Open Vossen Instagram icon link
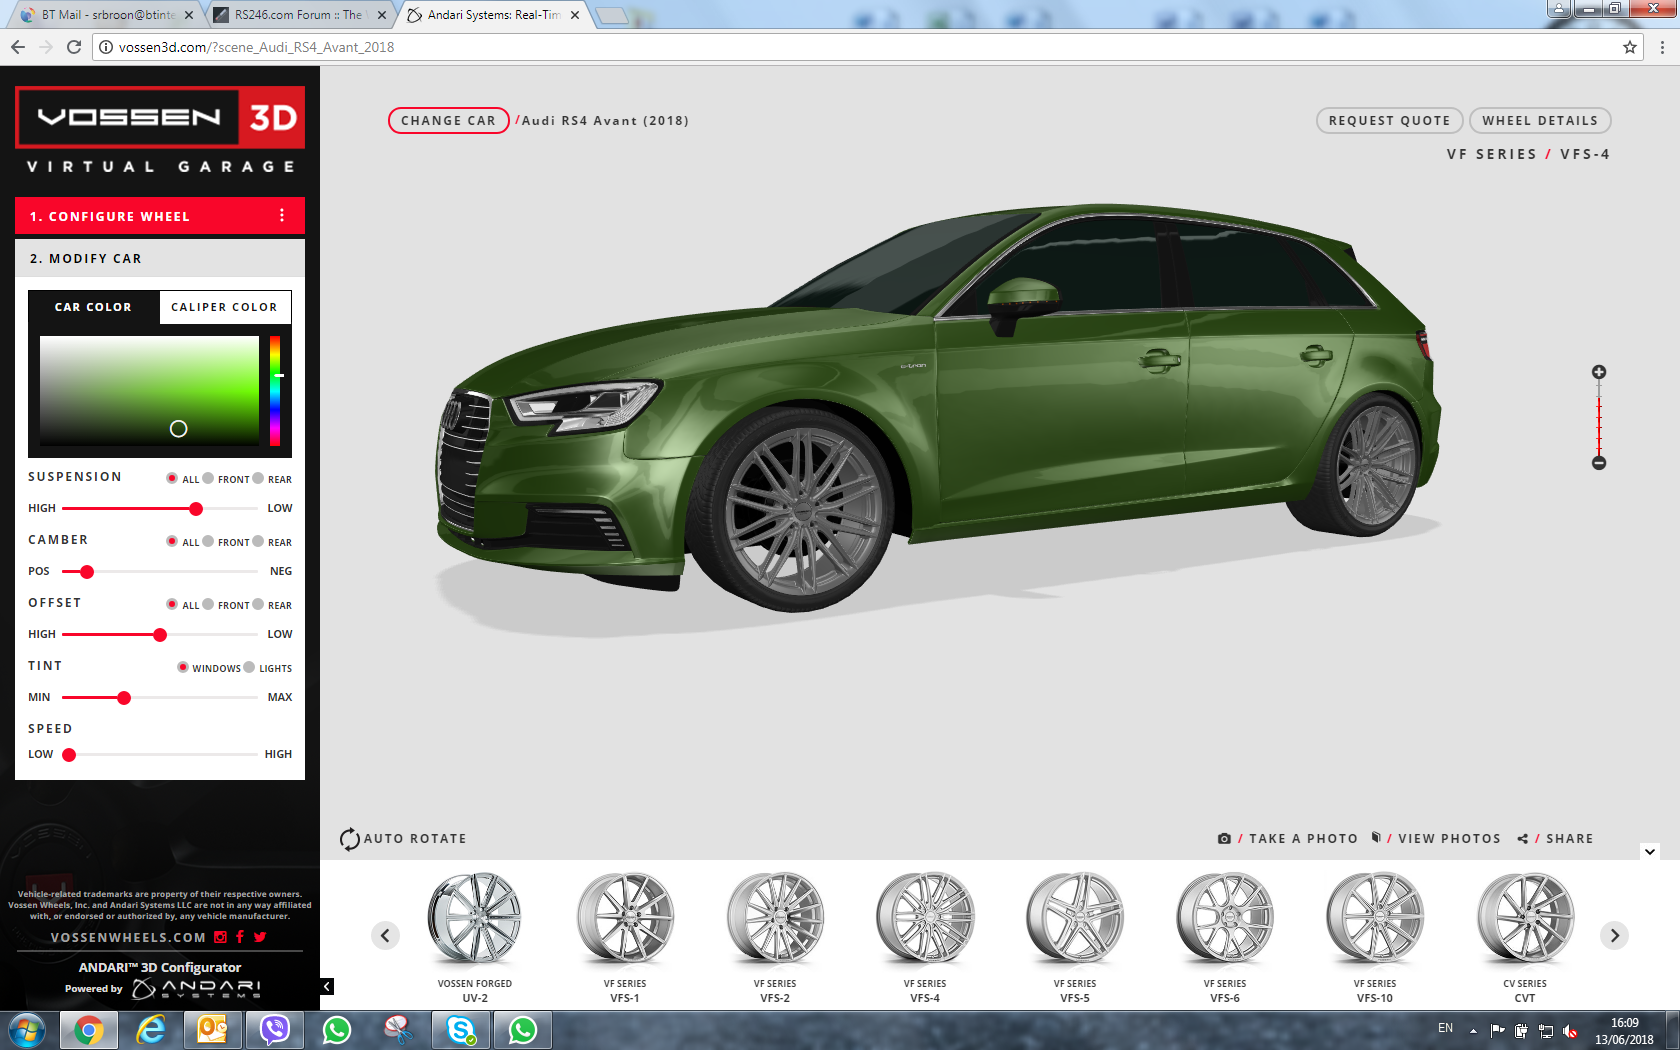 (x=221, y=937)
